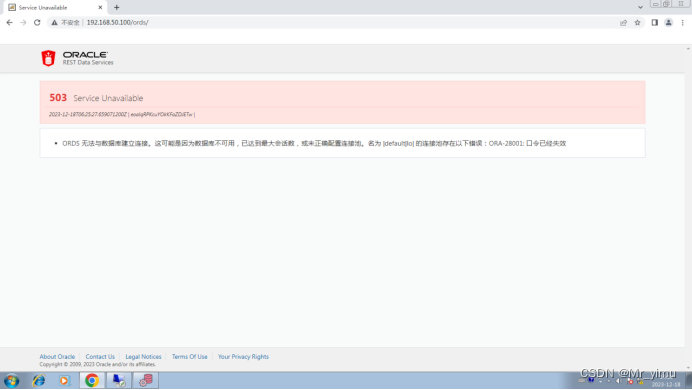Open the Chrome profile avatar
Image resolution: width=692 pixels, height=390 pixels.
click(x=669, y=22)
